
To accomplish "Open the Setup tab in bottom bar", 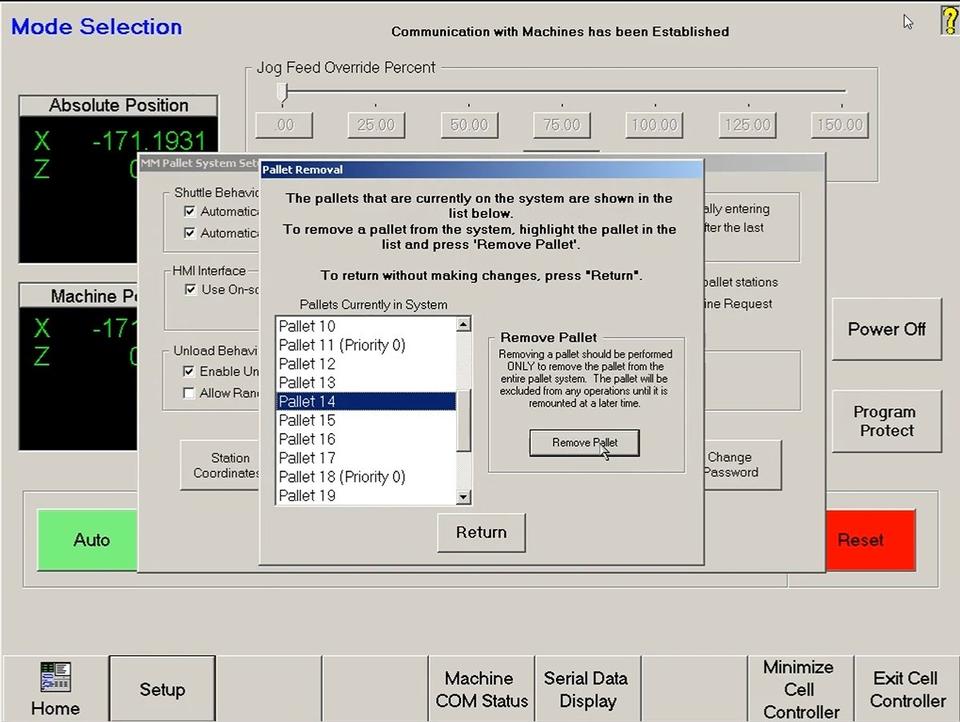I will pyautogui.click(x=162, y=689).
